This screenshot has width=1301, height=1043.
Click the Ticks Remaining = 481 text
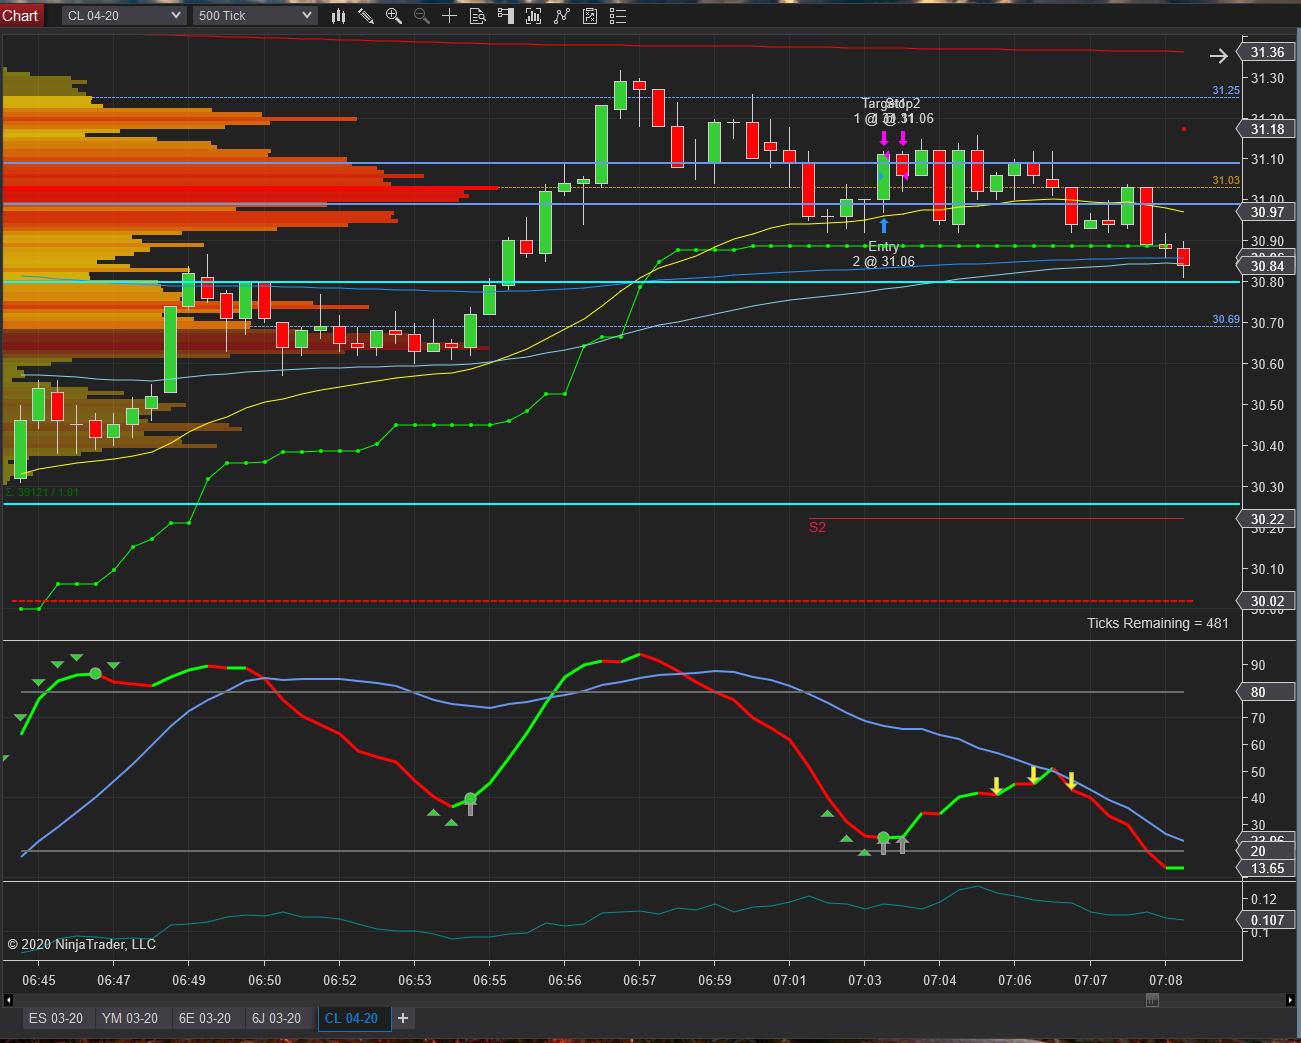1157,623
